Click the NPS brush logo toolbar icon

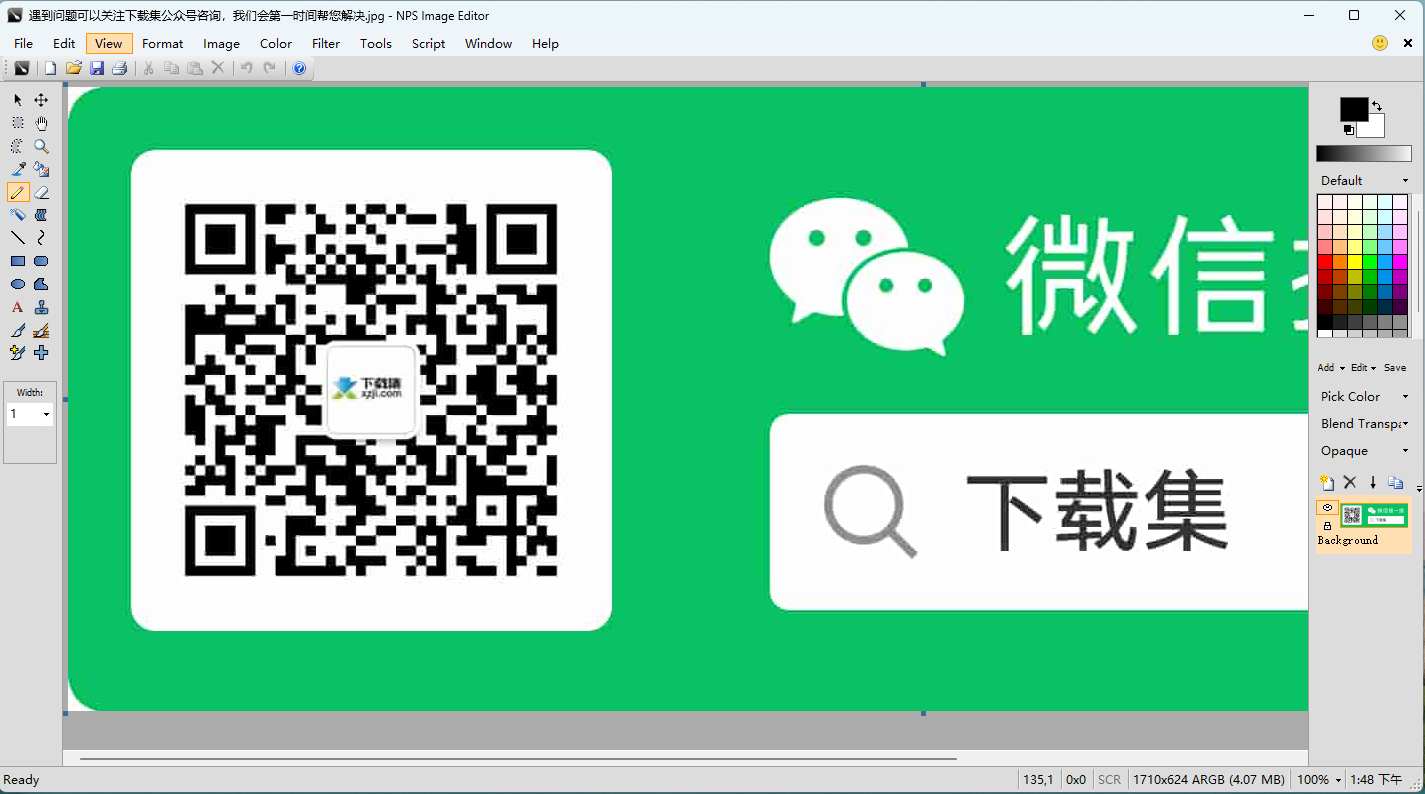pyautogui.click(x=21, y=68)
